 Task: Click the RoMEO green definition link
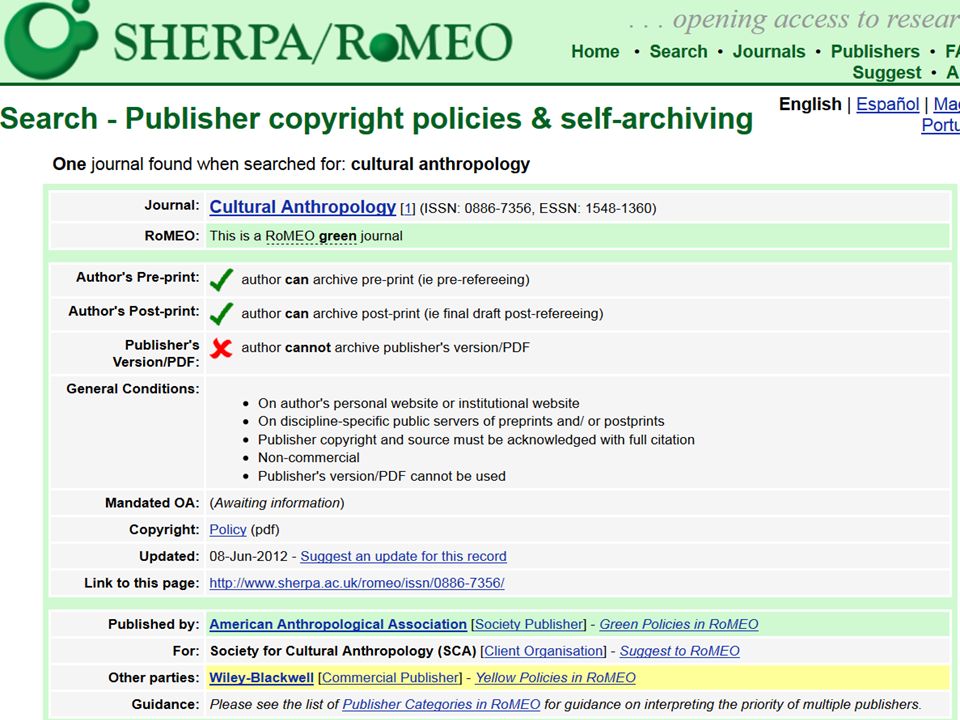pos(310,236)
